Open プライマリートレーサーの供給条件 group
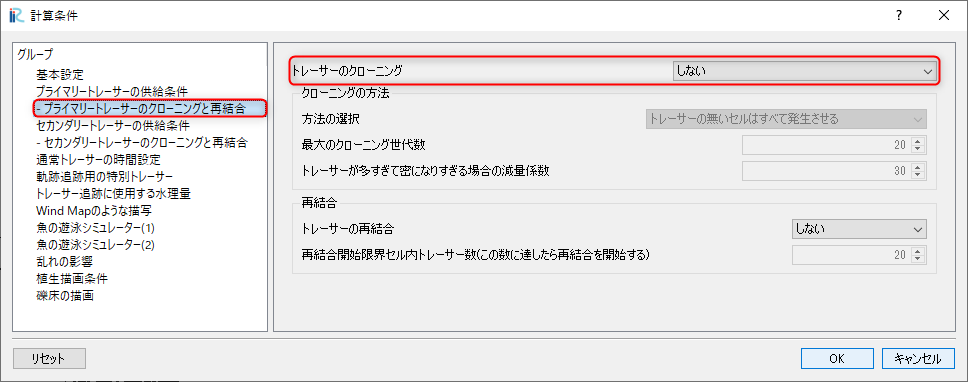Image resolution: width=968 pixels, height=382 pixels. [x=112, y=92]
